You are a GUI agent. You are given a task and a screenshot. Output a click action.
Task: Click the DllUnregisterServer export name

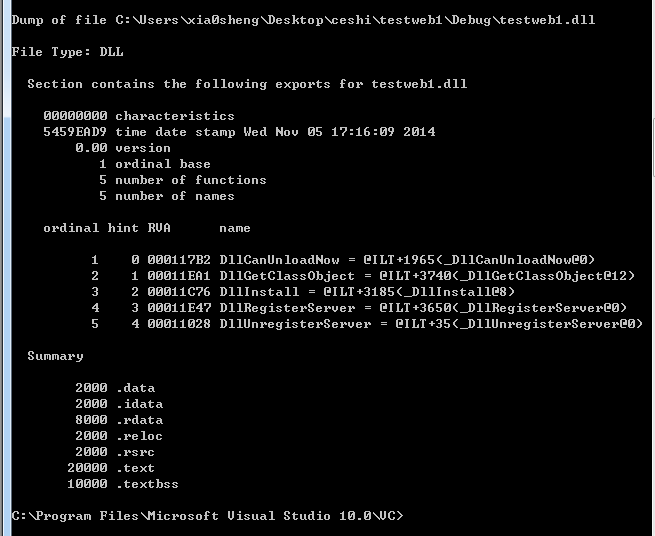pos(295,324)
